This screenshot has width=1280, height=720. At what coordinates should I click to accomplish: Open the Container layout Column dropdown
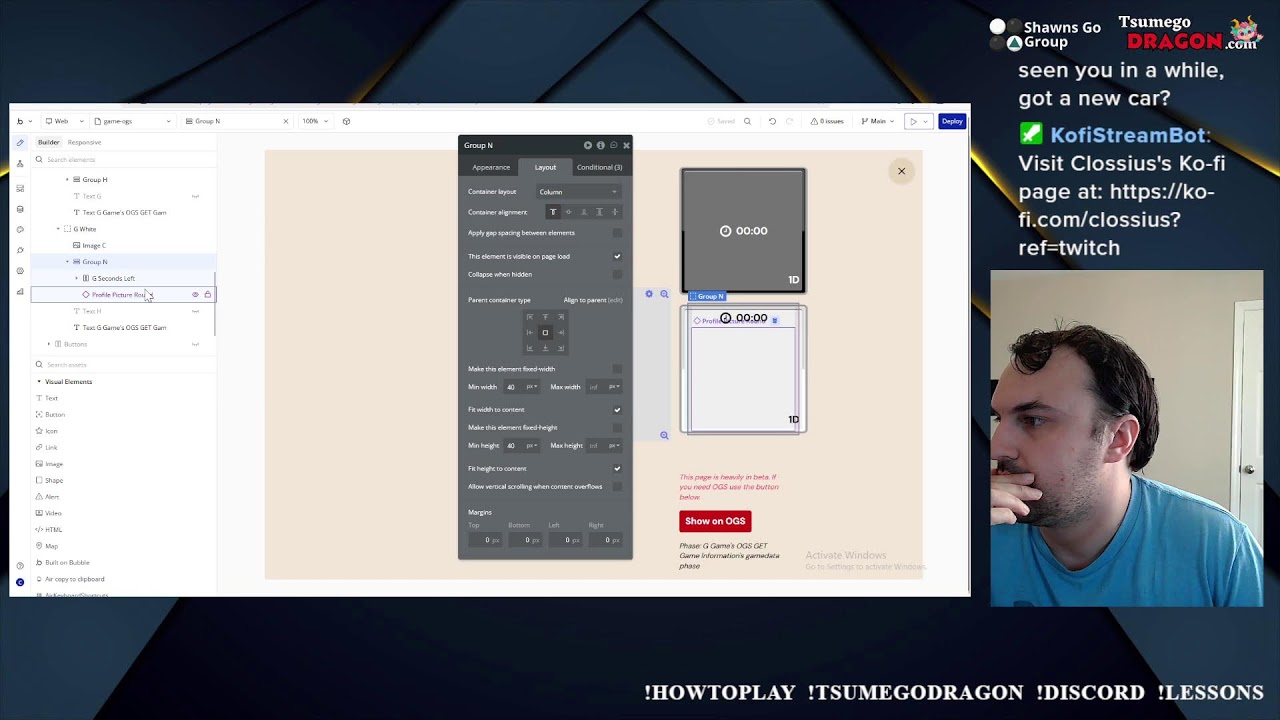tap(579, 192)
